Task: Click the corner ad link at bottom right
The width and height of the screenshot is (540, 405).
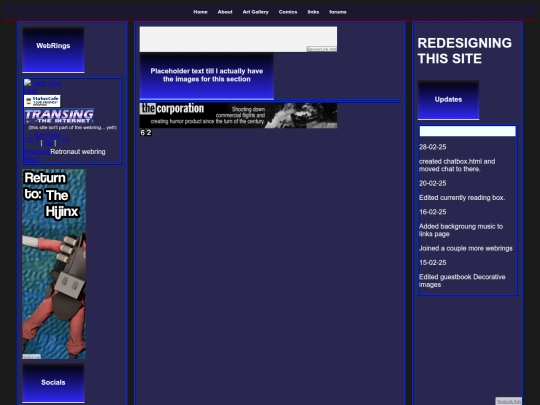Action: click(x=509, y=401)
